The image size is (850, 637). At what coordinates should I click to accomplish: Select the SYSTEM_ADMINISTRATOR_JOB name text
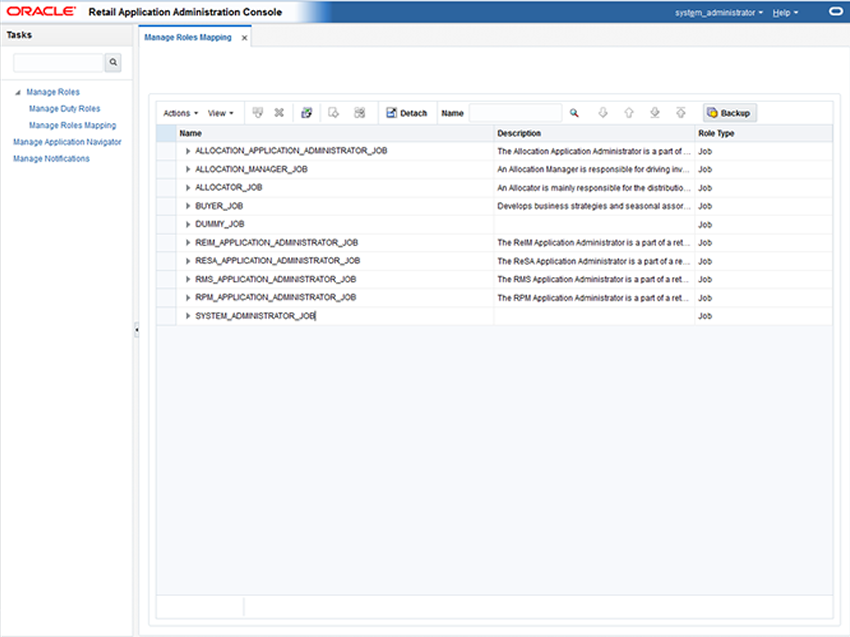[x=255, y=316]
